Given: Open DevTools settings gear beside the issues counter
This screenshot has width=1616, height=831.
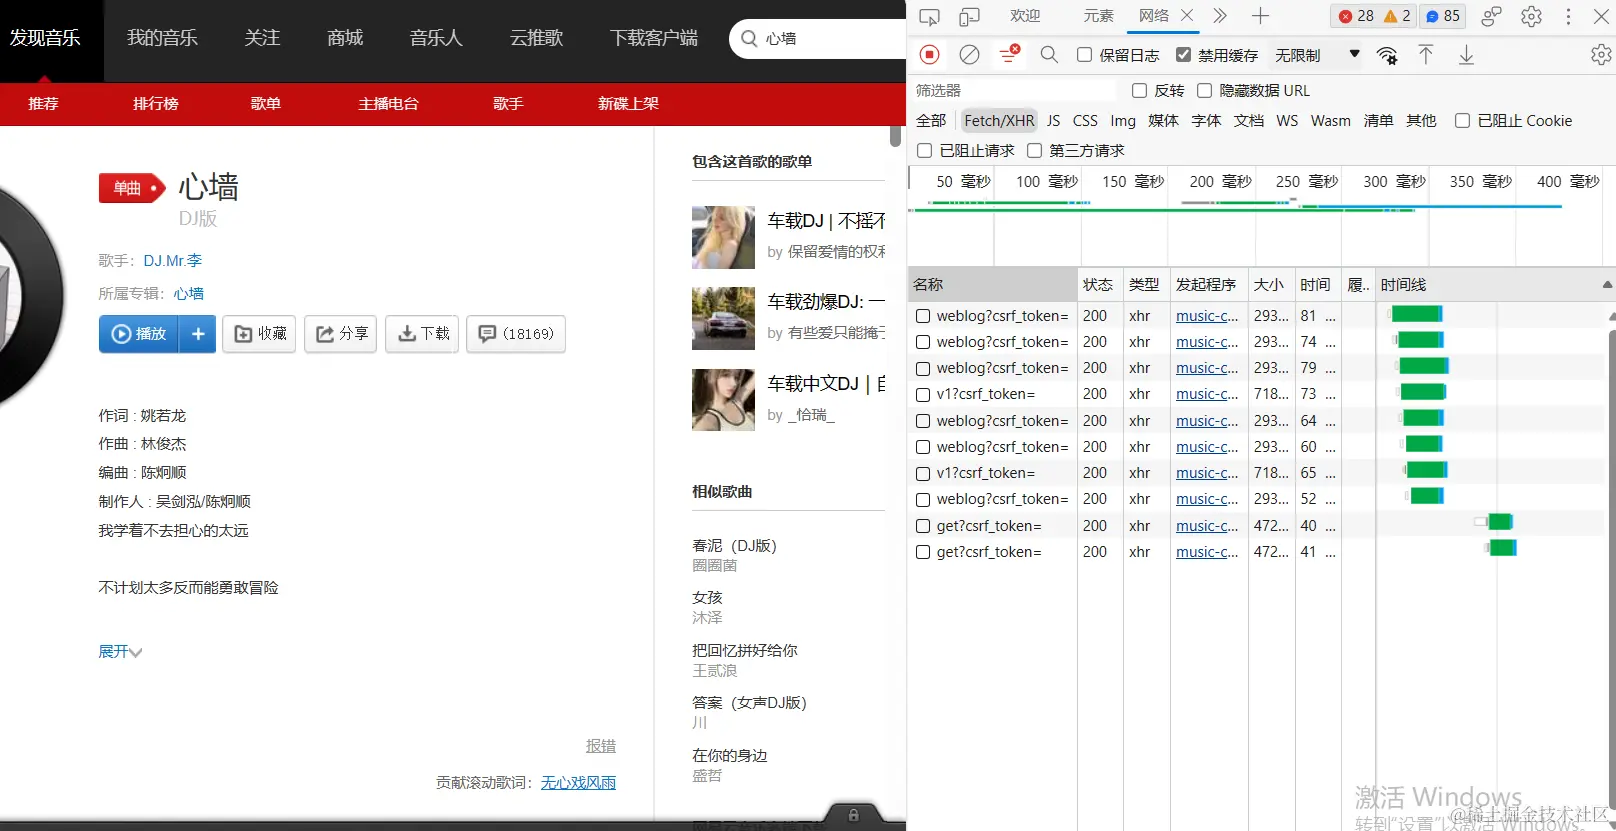Looking at the screenshot, I should pos(1531,16).
